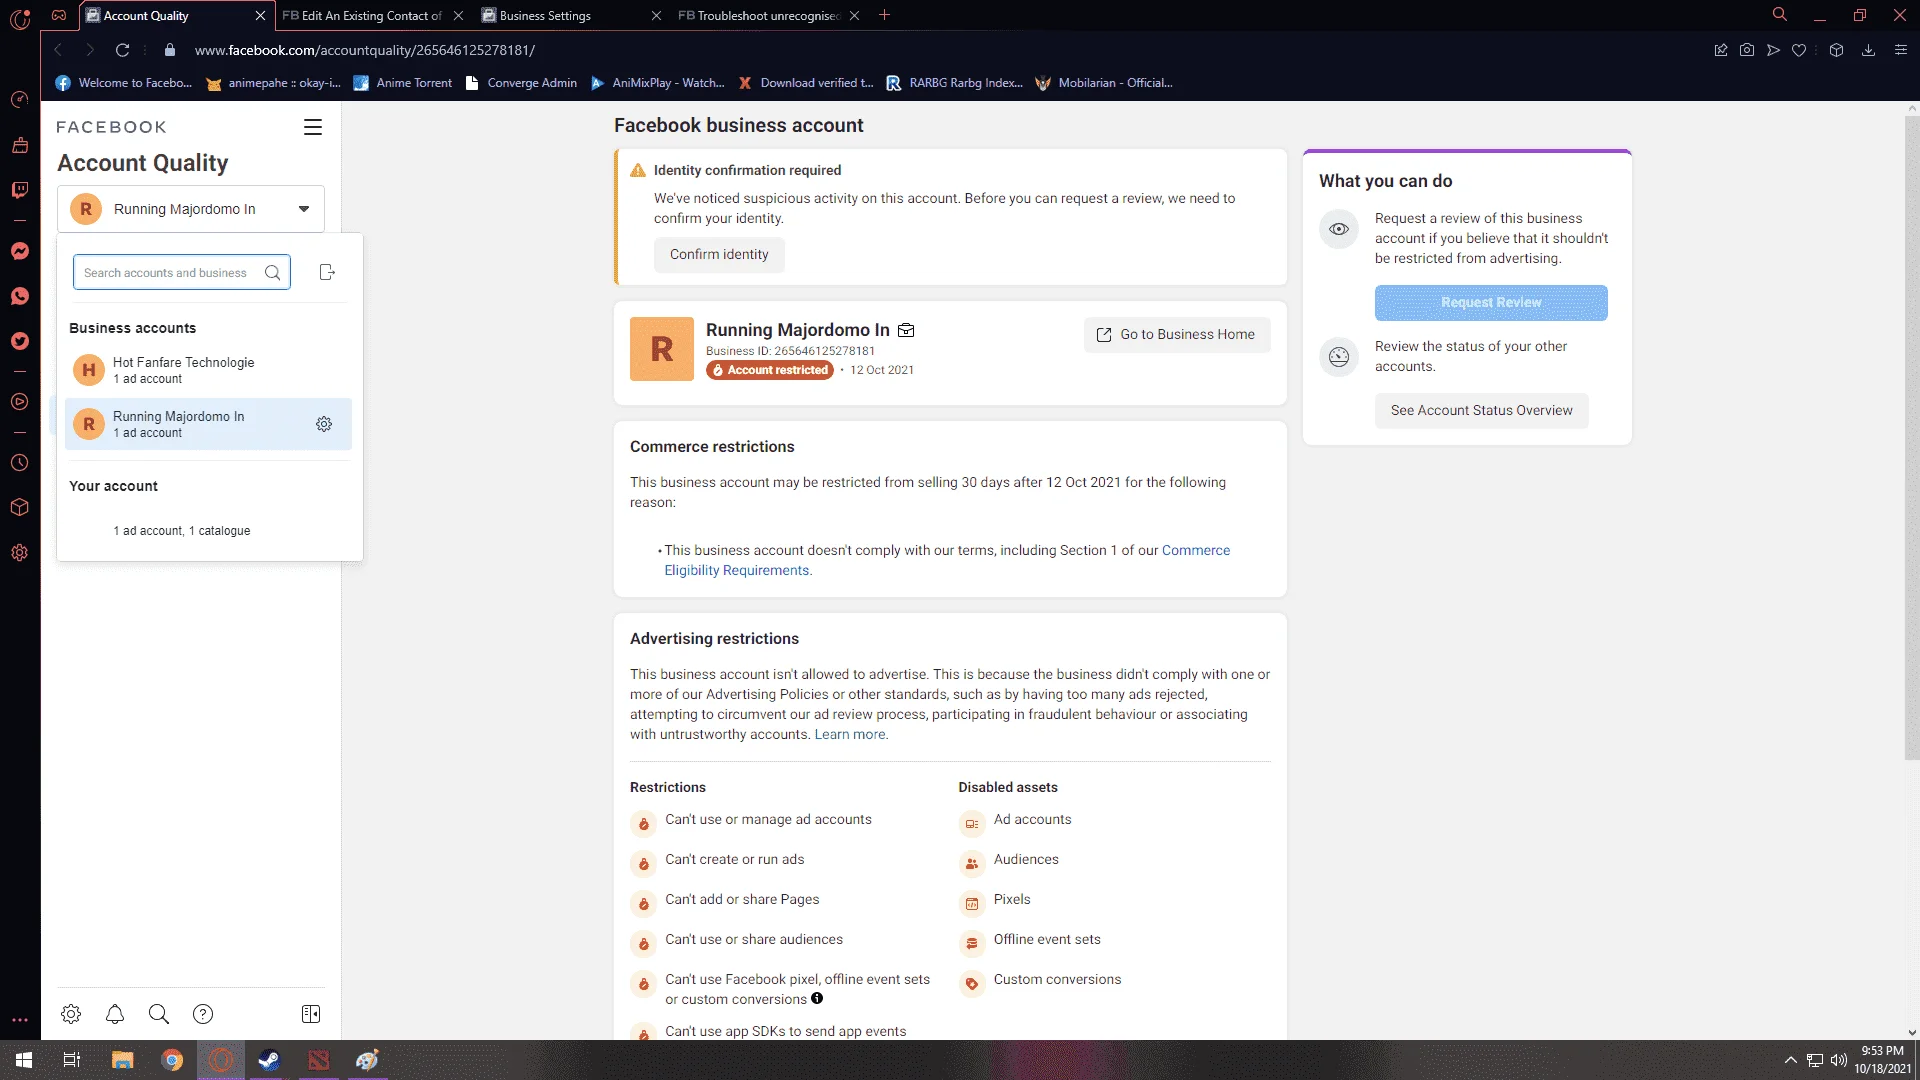Click See Account Status Overview button
The width and height of the screenshot is (1920, 1080).
1481,411
